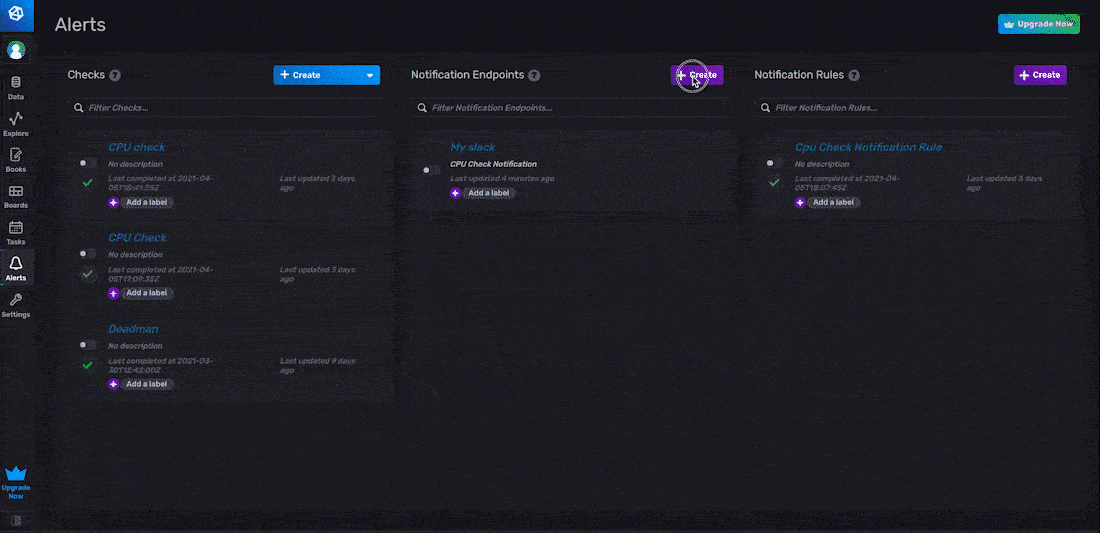Toggle the CPU check on/off switch

pos(88,163)
